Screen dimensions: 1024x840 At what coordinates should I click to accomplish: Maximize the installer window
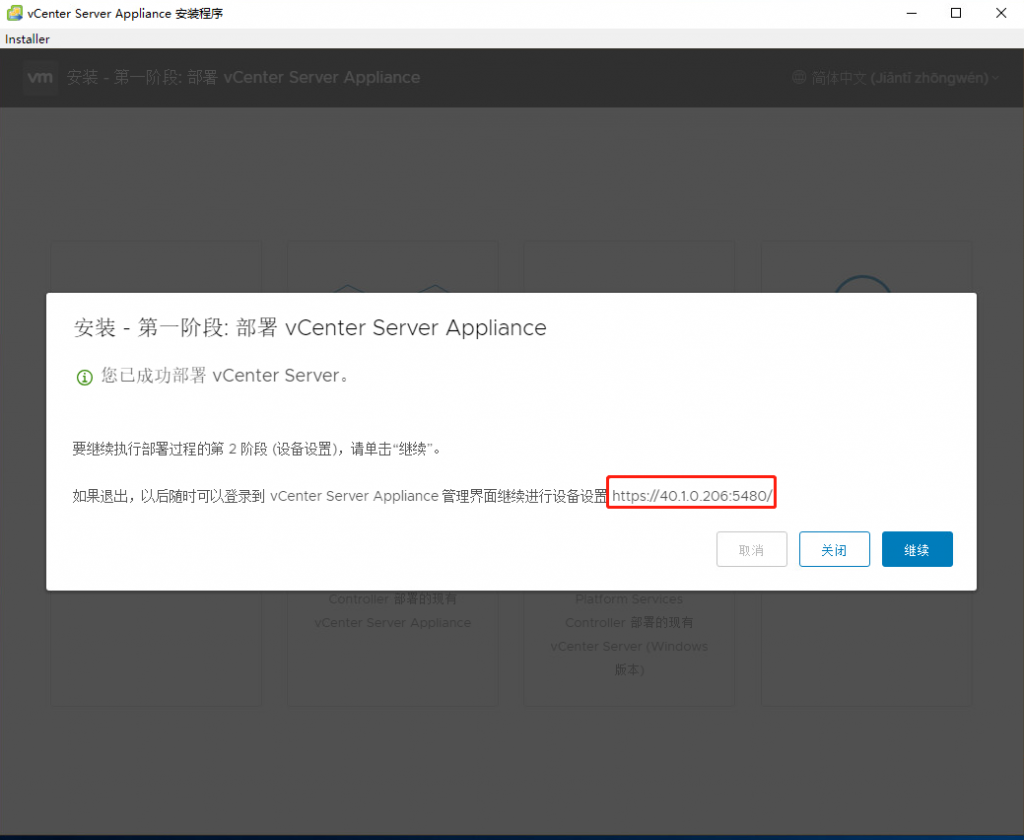point(956,13)
